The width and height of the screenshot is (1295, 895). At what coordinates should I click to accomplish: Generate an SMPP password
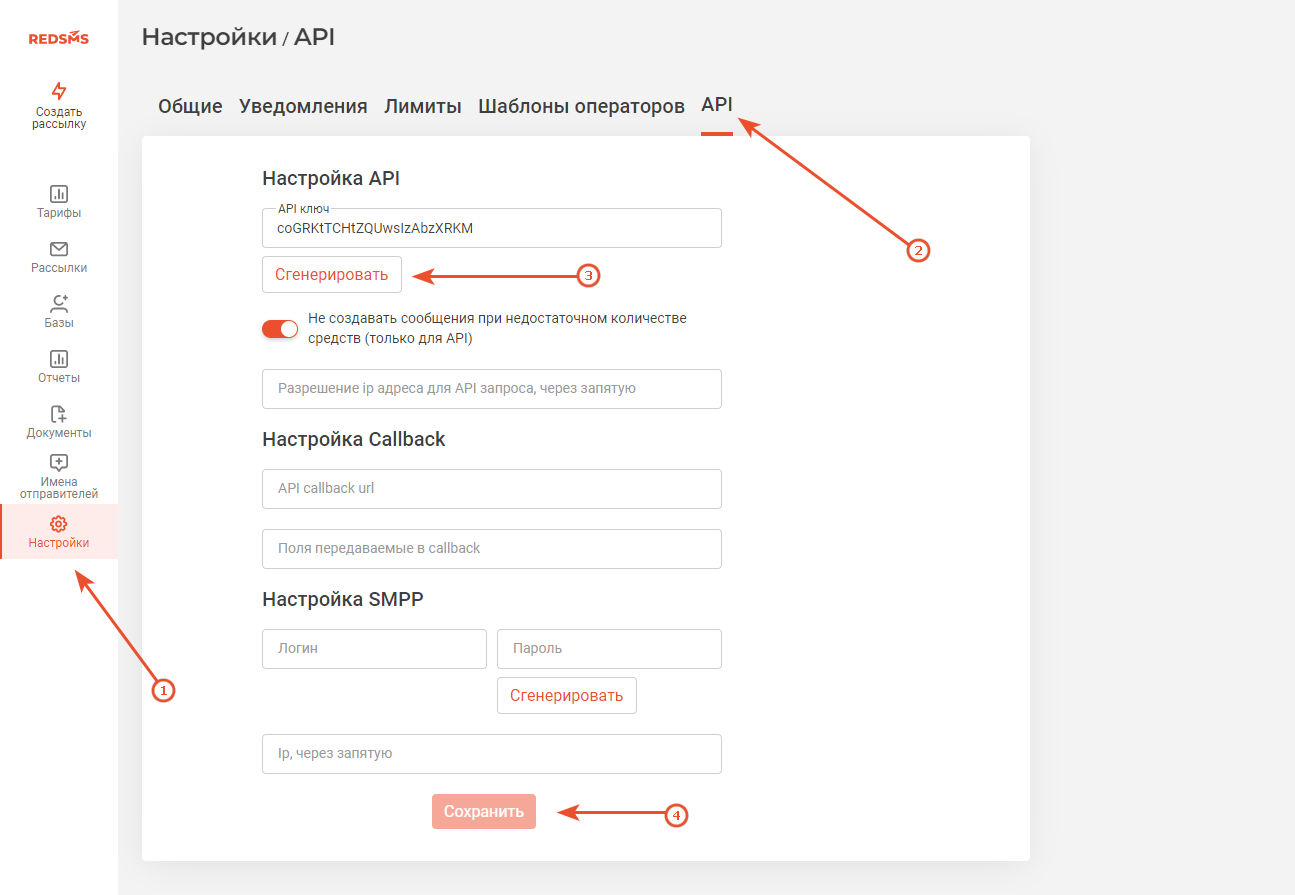tap(567, 696)
